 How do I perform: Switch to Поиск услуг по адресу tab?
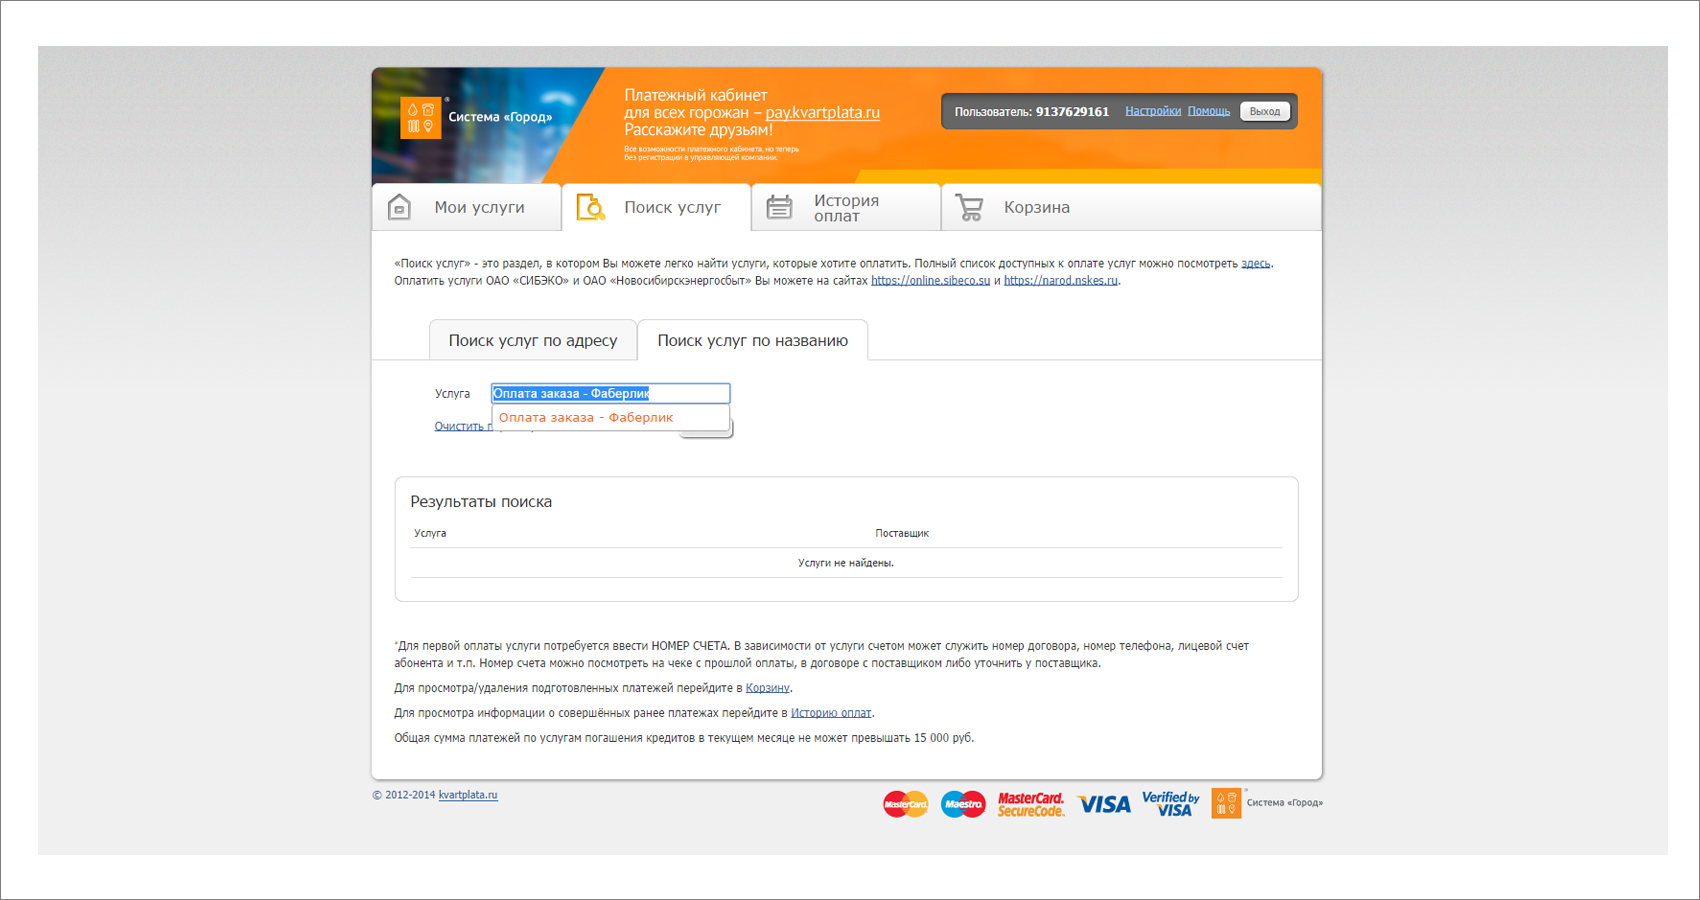pyautogui.click(x=533, y=340)
